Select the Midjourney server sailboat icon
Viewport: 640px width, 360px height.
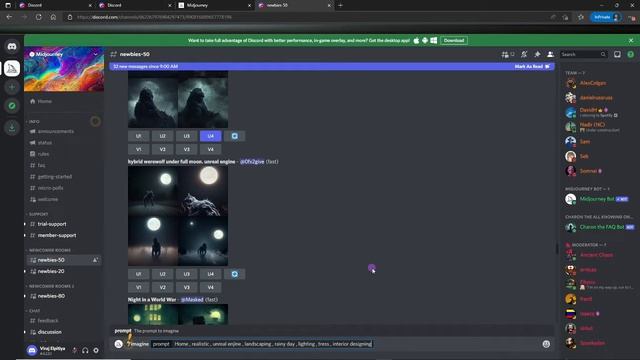point(12,68)
